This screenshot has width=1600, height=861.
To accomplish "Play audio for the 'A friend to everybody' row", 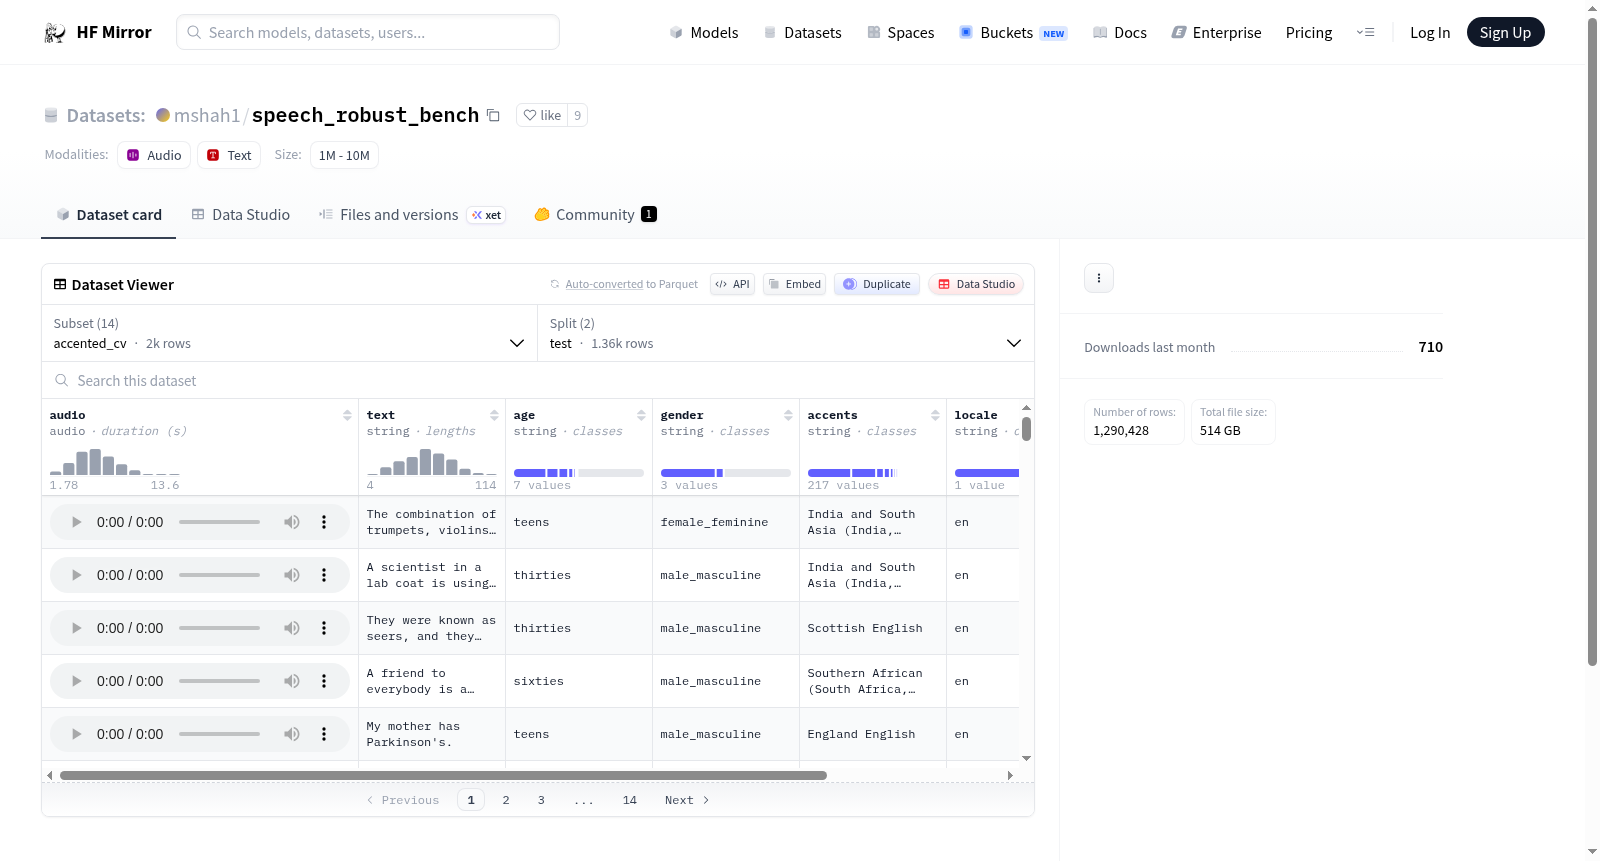I will click(76, 681).
